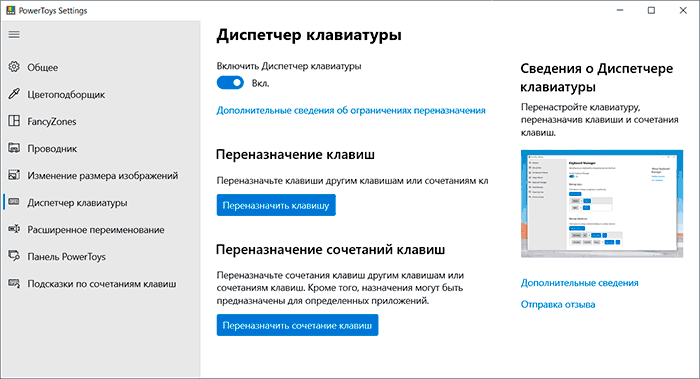
Task: Click the Диспетчер клавиатуры page heading
Action: pyautogui.click(x=309, y=35)
